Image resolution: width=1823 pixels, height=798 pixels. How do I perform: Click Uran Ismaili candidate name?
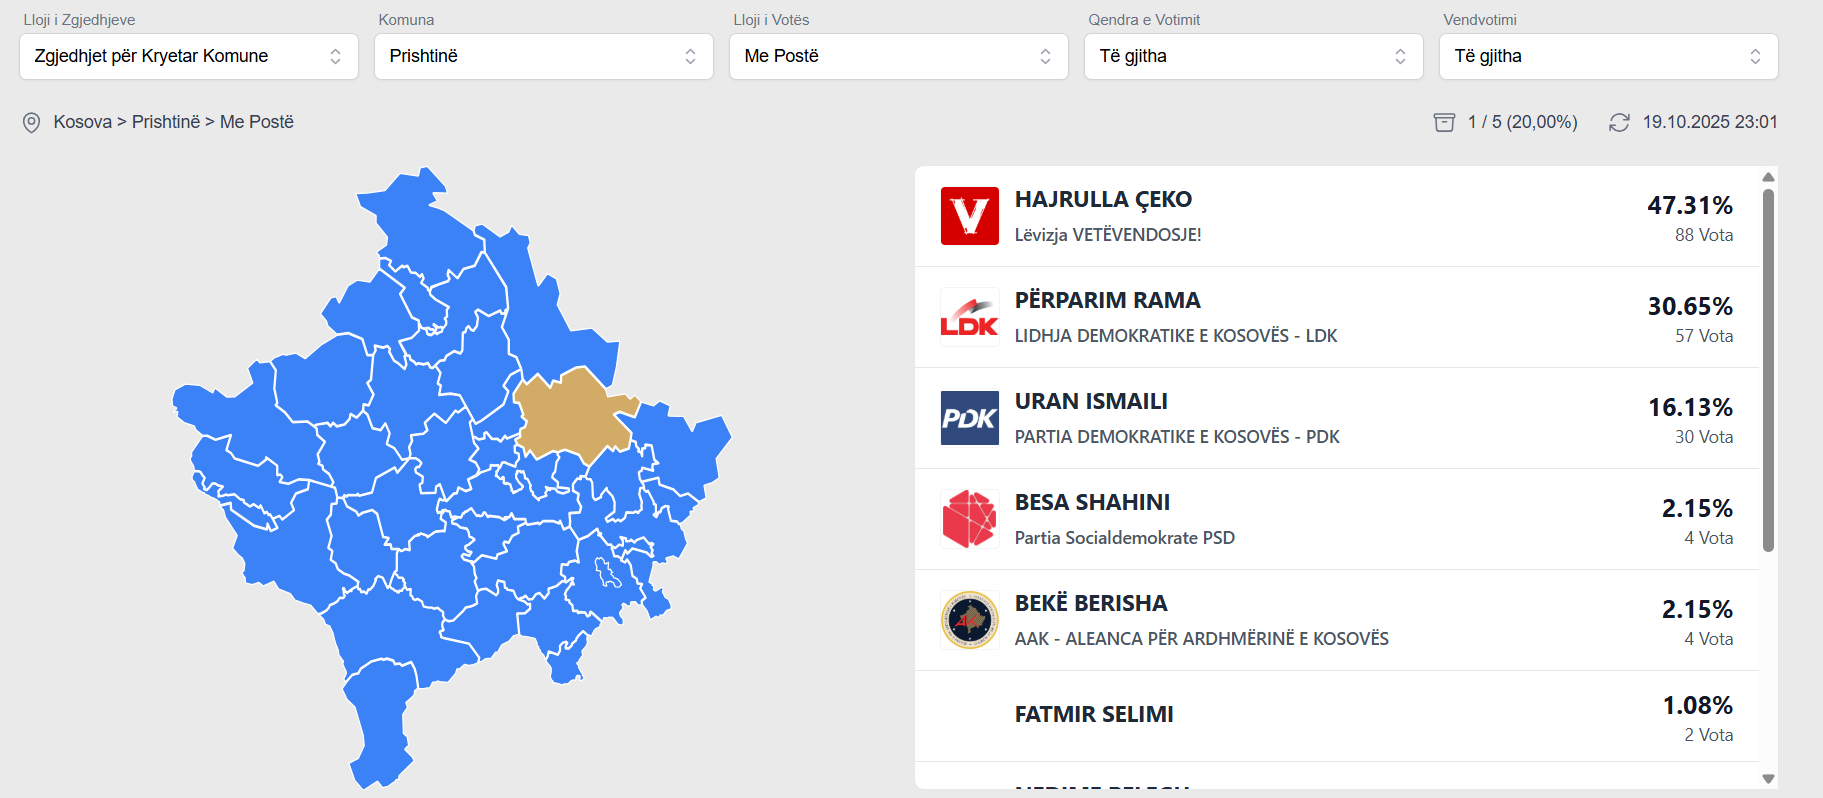click(x=1091, y=401)
